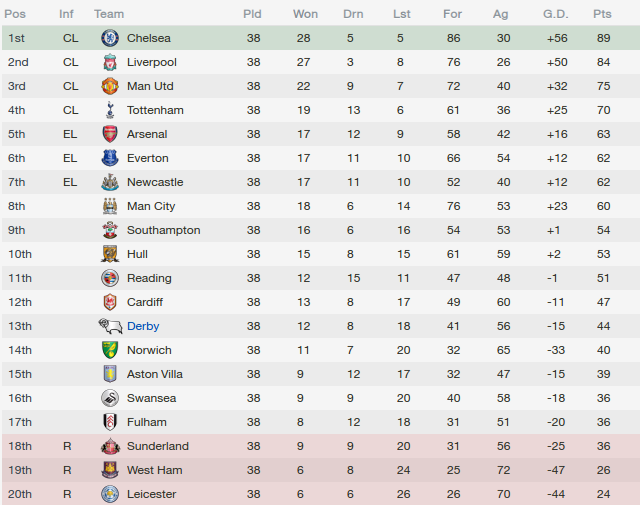
Task: Click the Tottenham cockerel logo
Action: [x=110, y=110]
